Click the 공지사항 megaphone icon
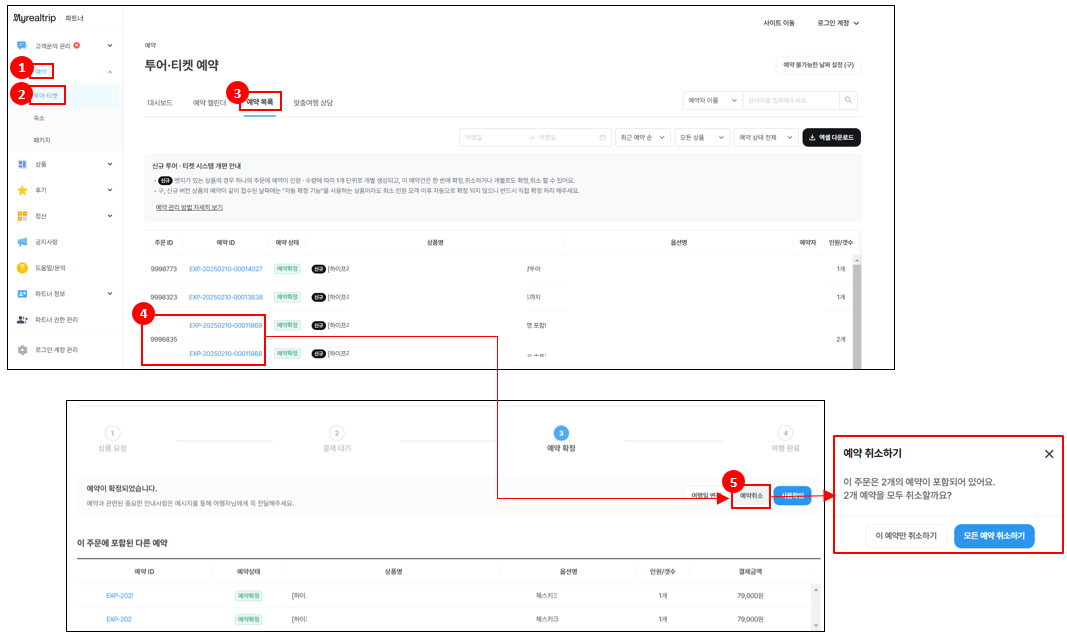Image resolution: width=1067 pixels, height=632 pixels. coord(22,242)
